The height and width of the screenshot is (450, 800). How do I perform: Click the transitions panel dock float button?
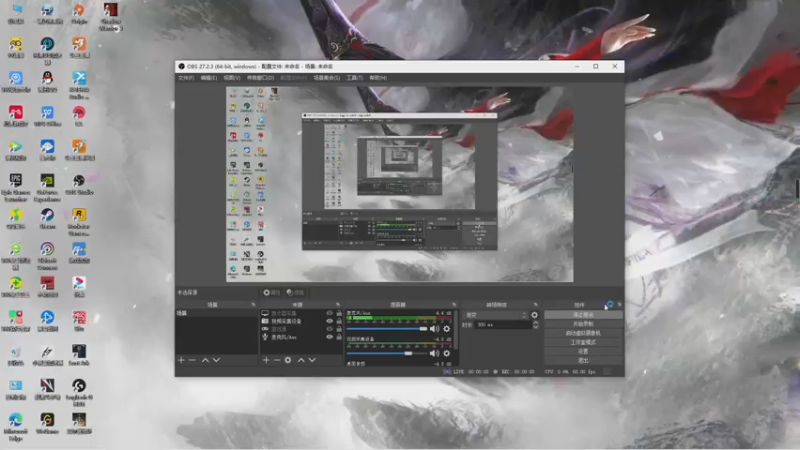pos(535,305)
